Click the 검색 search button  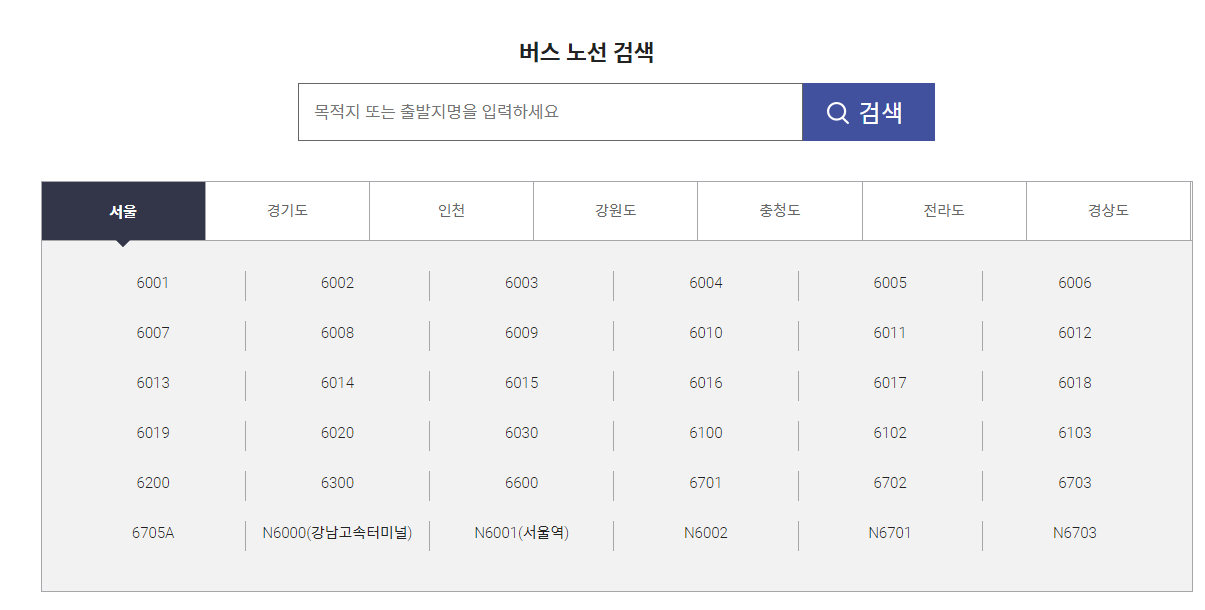point(868,112)
